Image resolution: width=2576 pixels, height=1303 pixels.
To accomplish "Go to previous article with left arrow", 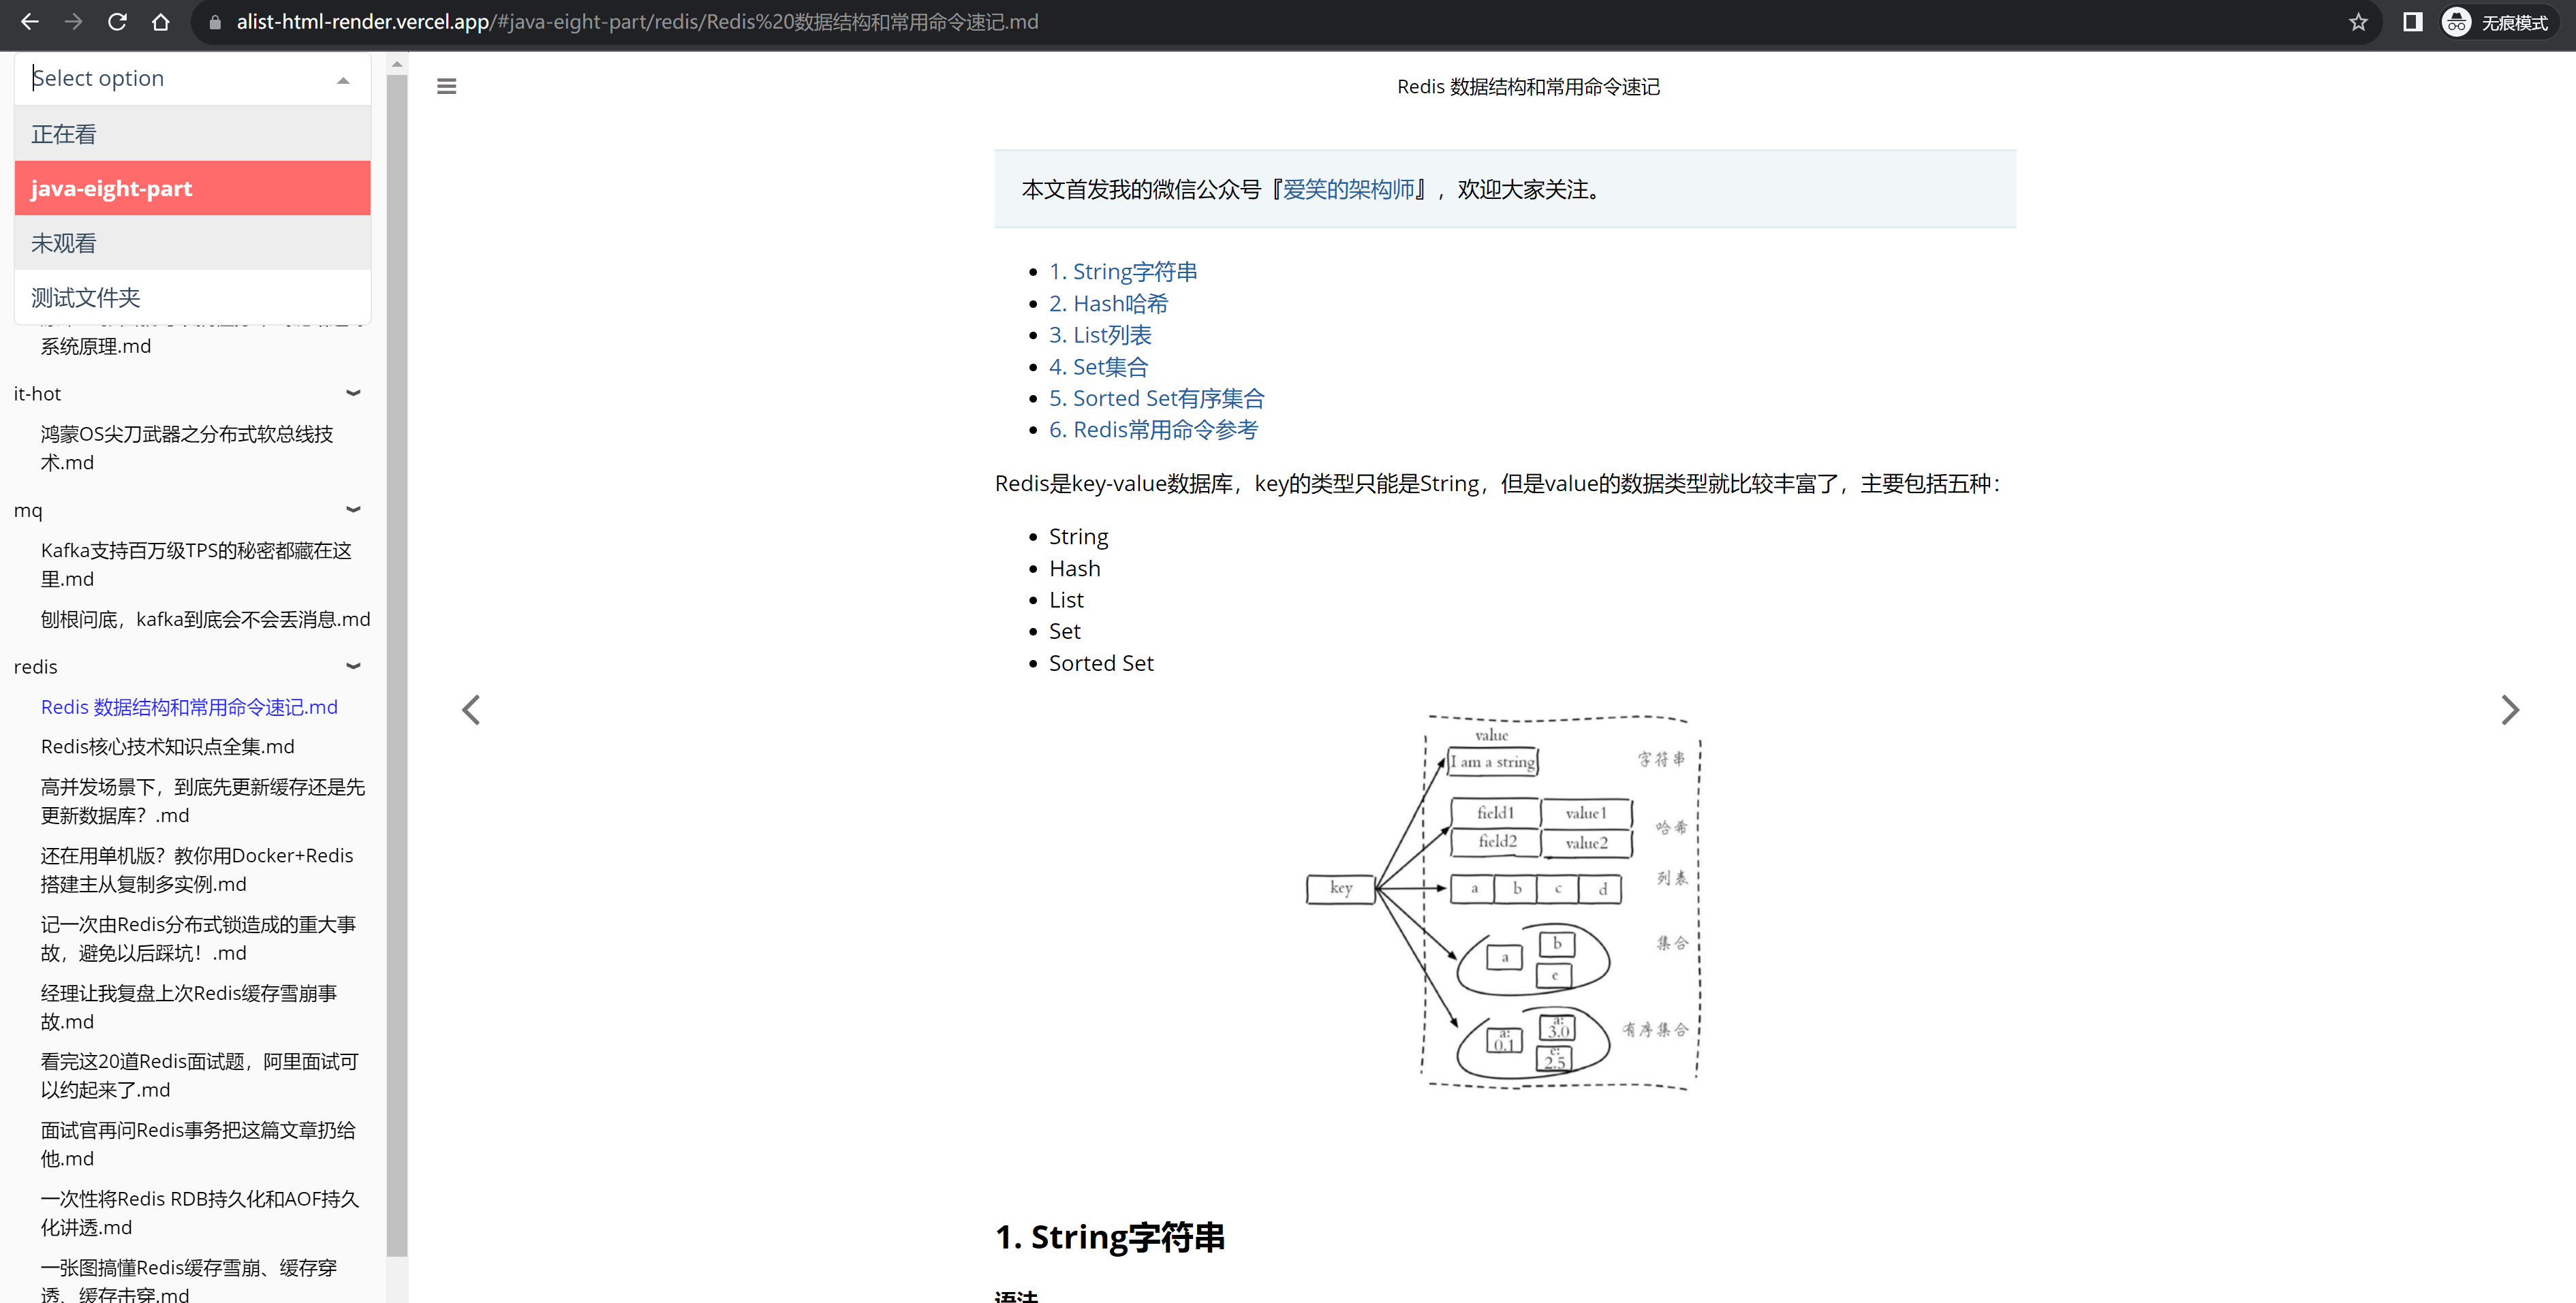I will [471, 710].
